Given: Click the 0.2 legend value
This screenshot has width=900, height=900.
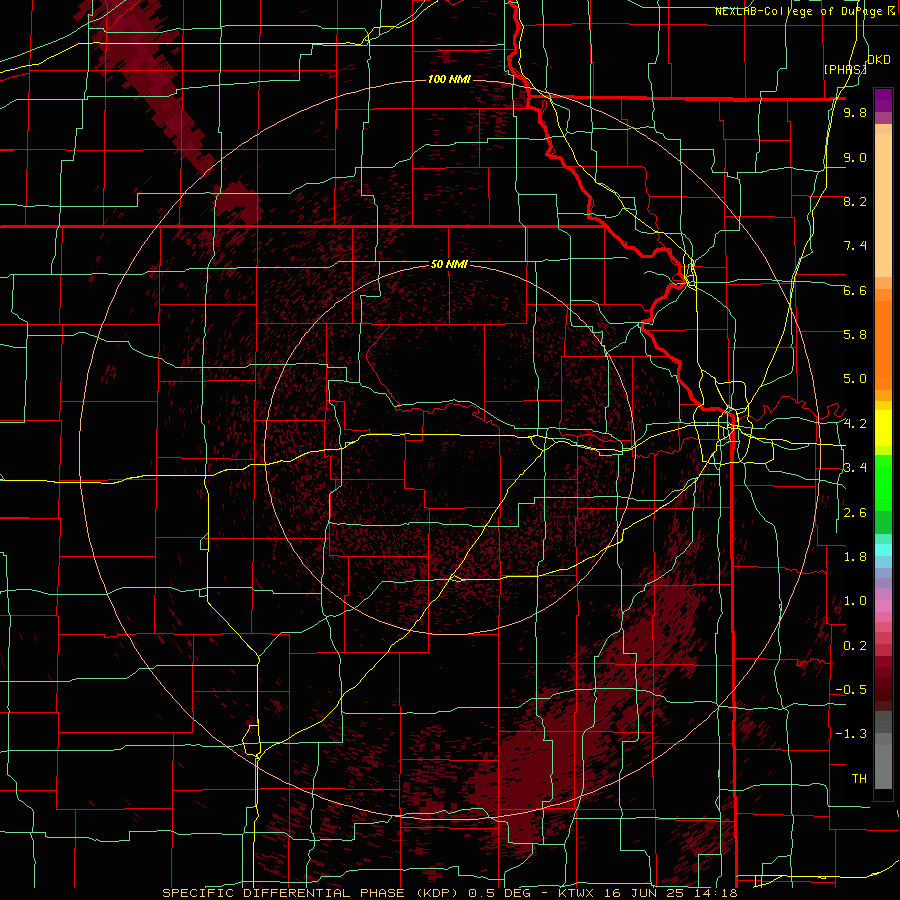Looking at the screenshot, I should [x=855, y=646].
